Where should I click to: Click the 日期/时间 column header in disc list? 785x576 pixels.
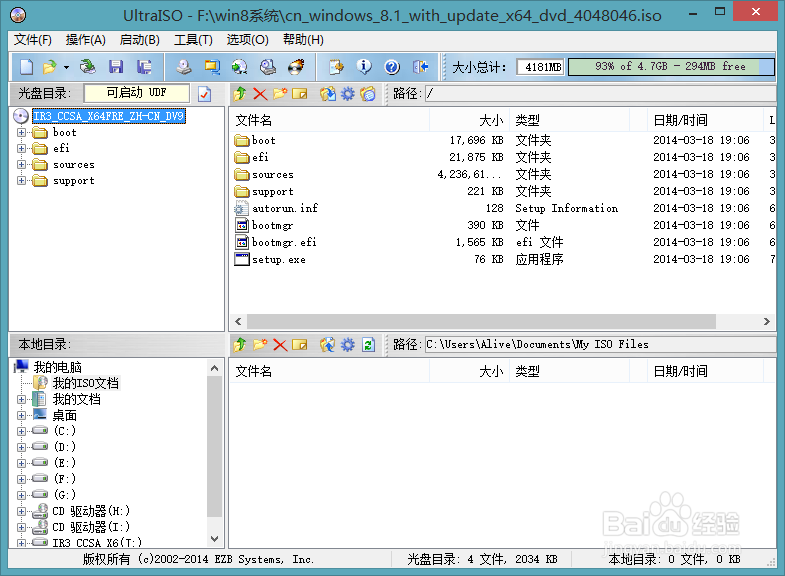tap(704, 121)
